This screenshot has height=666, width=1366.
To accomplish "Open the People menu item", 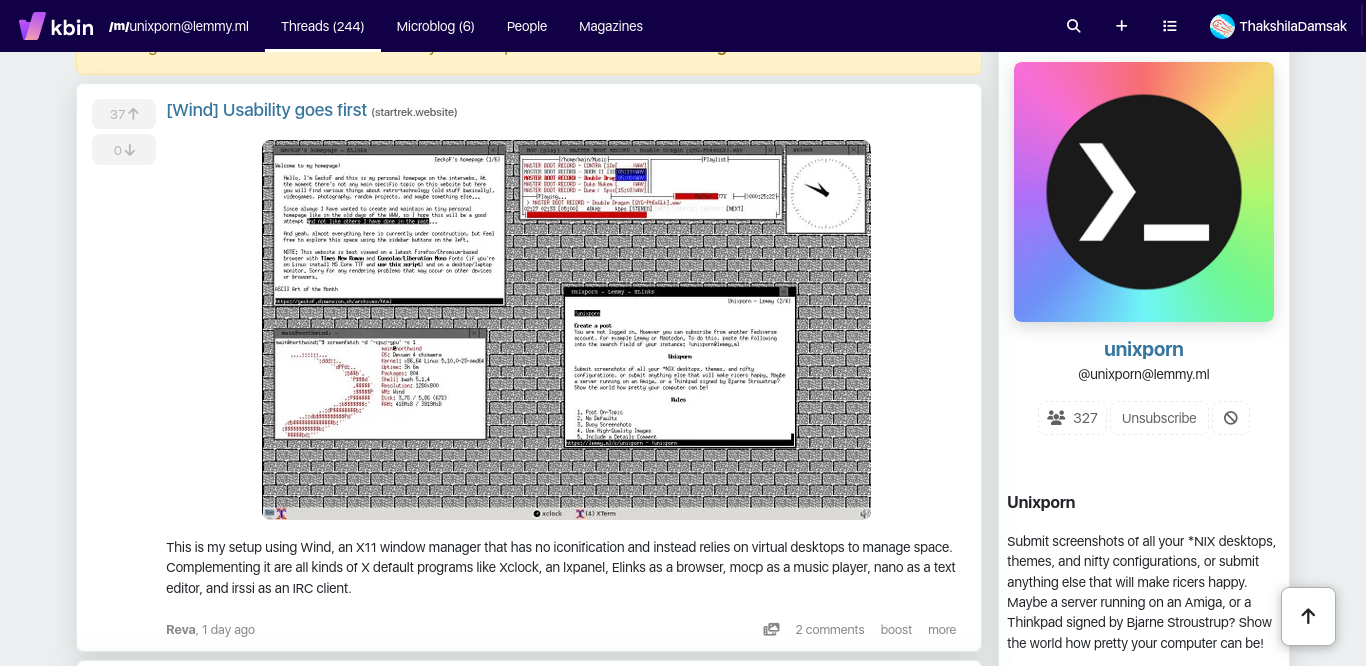I will tap(527, 26).
